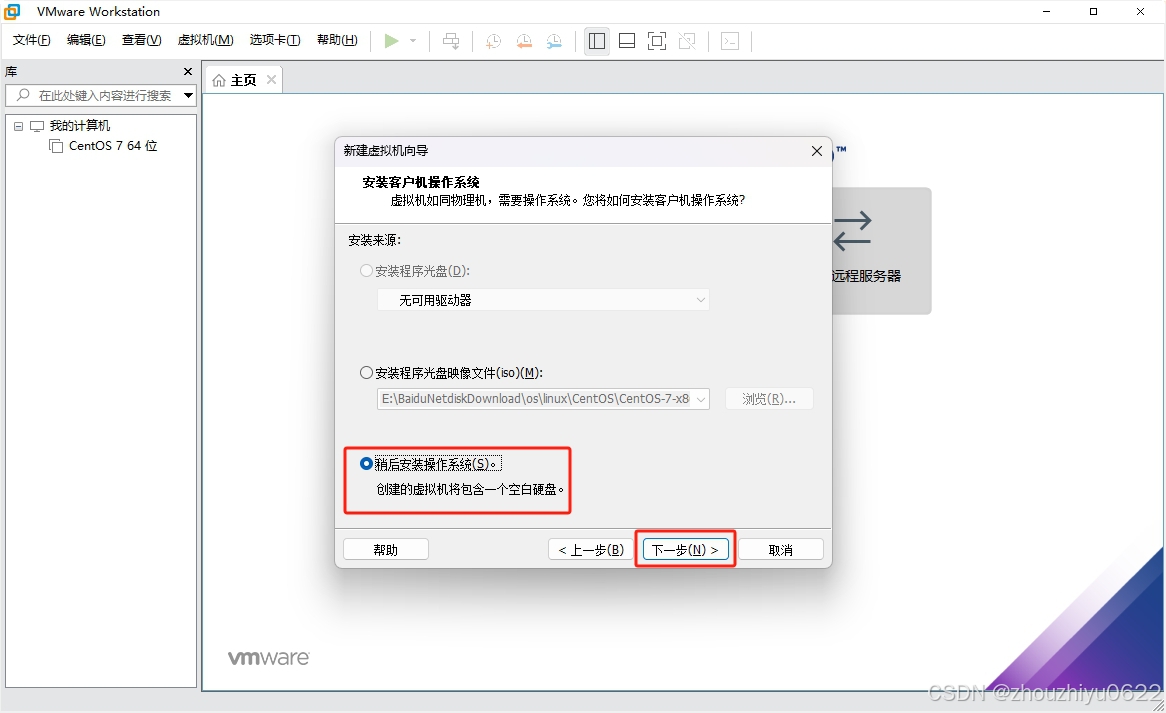Click the magnifier icon in library search
The width and height of the screenshot is (1166, 713).
tap(23, 95)
